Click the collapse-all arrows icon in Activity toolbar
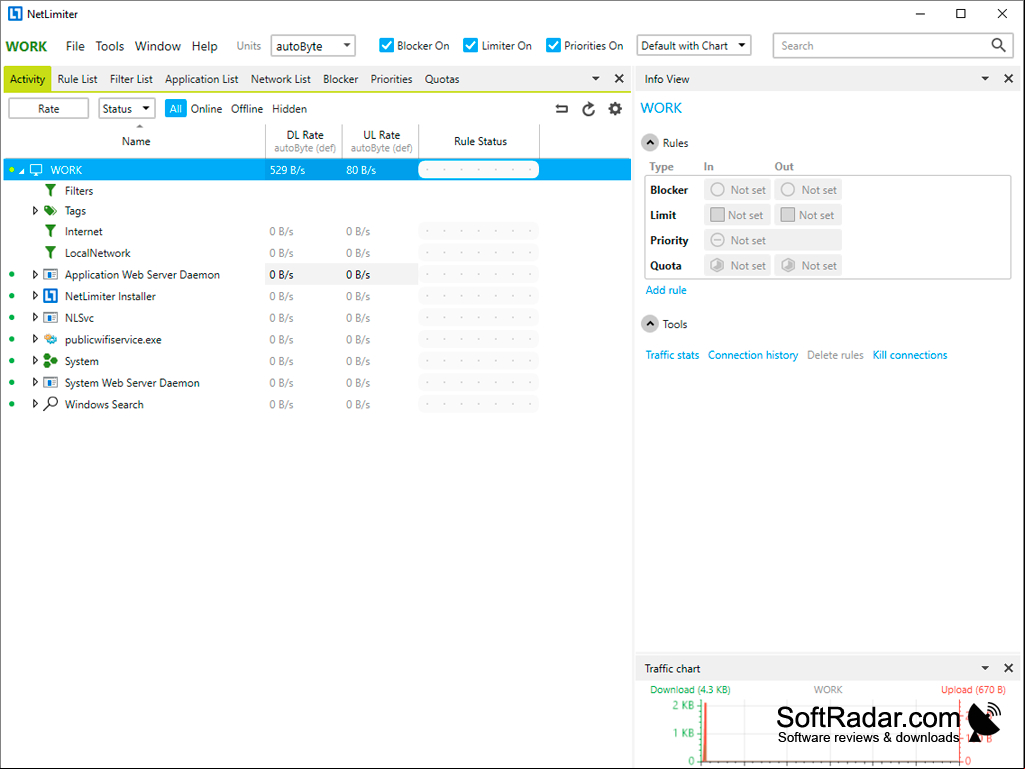 562,109
